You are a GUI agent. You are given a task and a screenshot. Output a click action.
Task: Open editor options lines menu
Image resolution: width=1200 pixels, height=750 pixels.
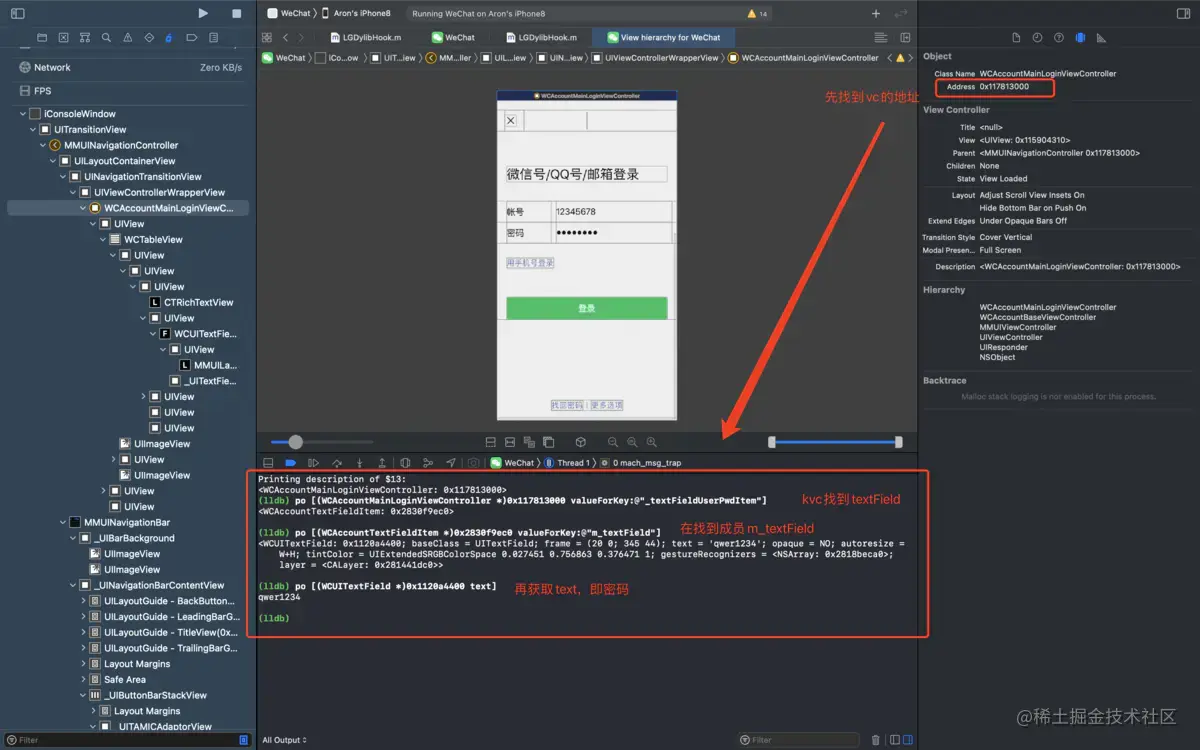click(881, 37)
